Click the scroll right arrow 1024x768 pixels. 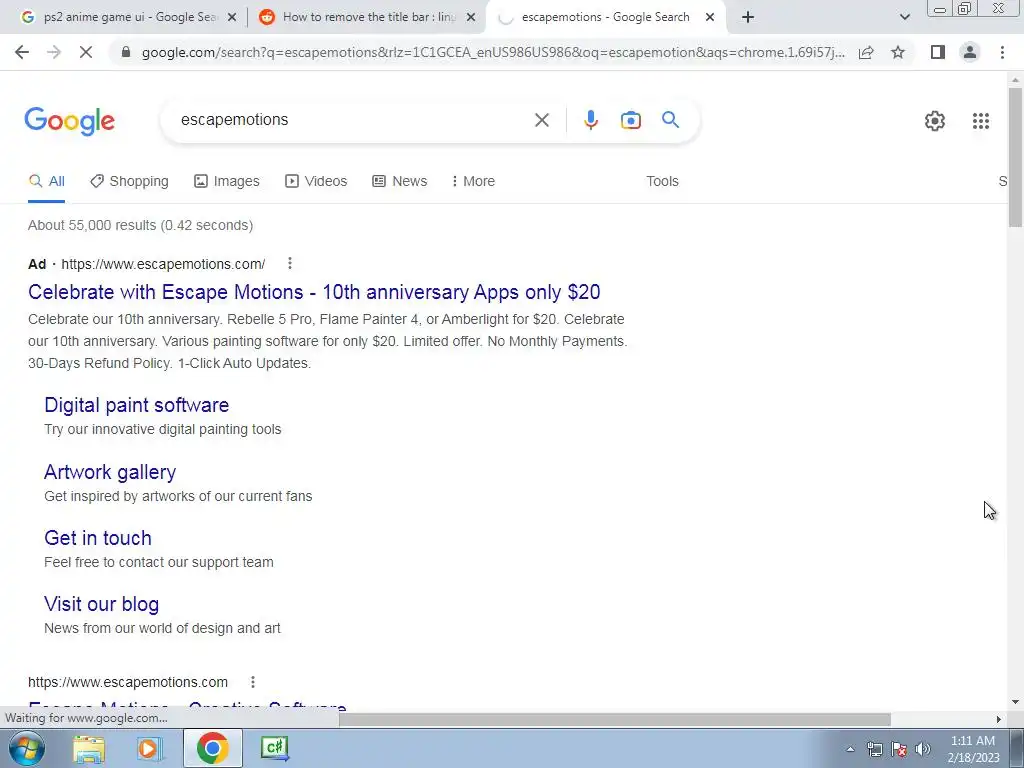[999, 719]
